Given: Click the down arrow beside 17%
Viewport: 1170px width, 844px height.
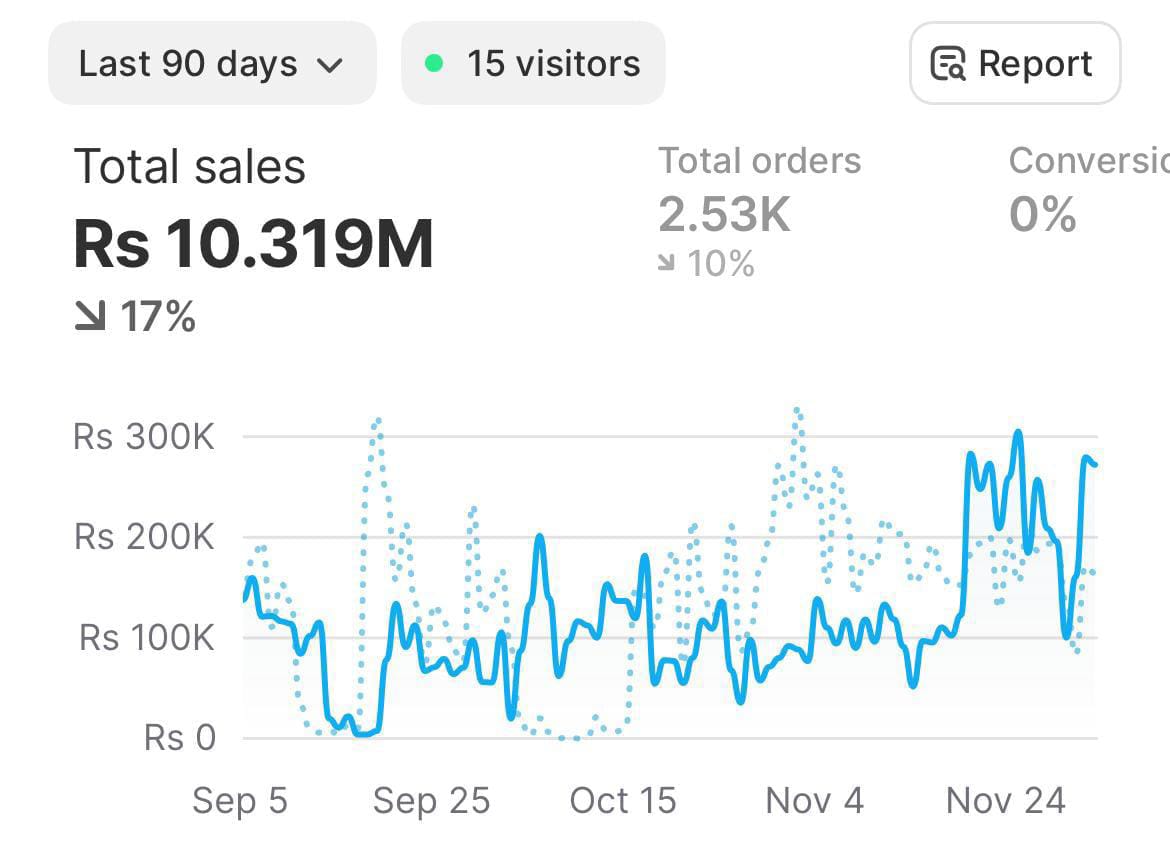Looking at the screenshot, I should click(90, 317).
